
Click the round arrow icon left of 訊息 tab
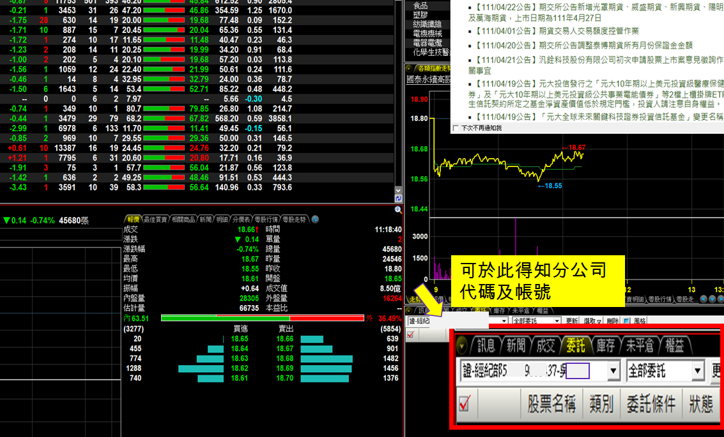click(463, 344)
